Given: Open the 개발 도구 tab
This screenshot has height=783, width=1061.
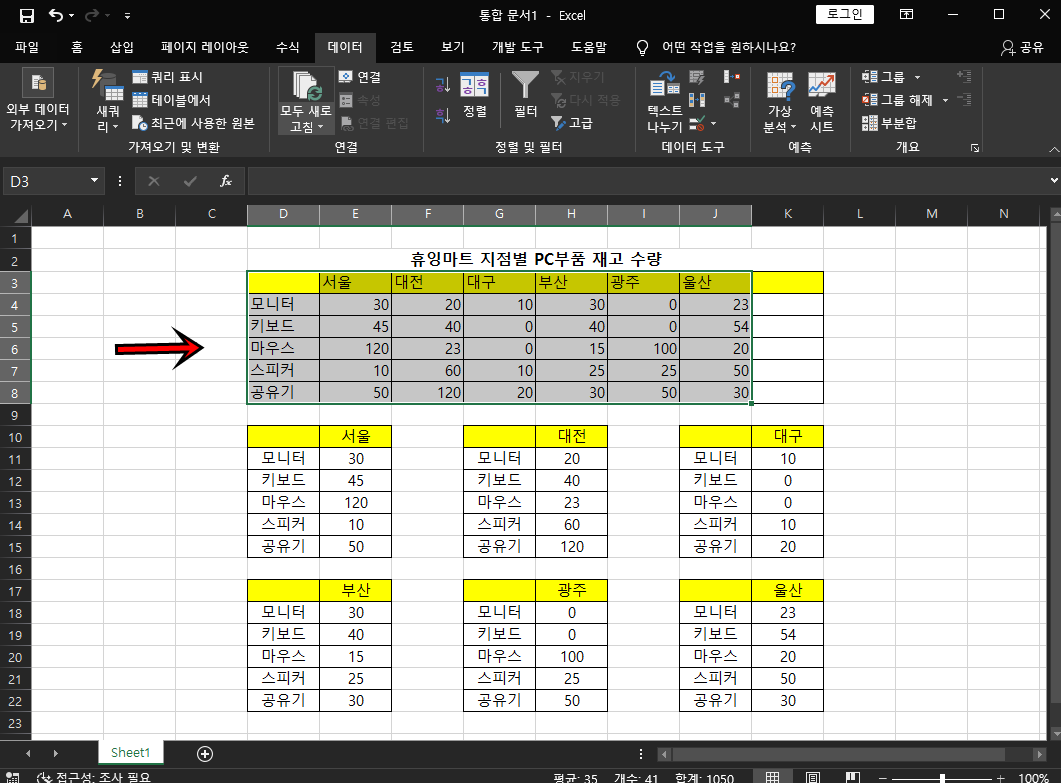Looking at the screenshot, I should click(x=518, y=47).
